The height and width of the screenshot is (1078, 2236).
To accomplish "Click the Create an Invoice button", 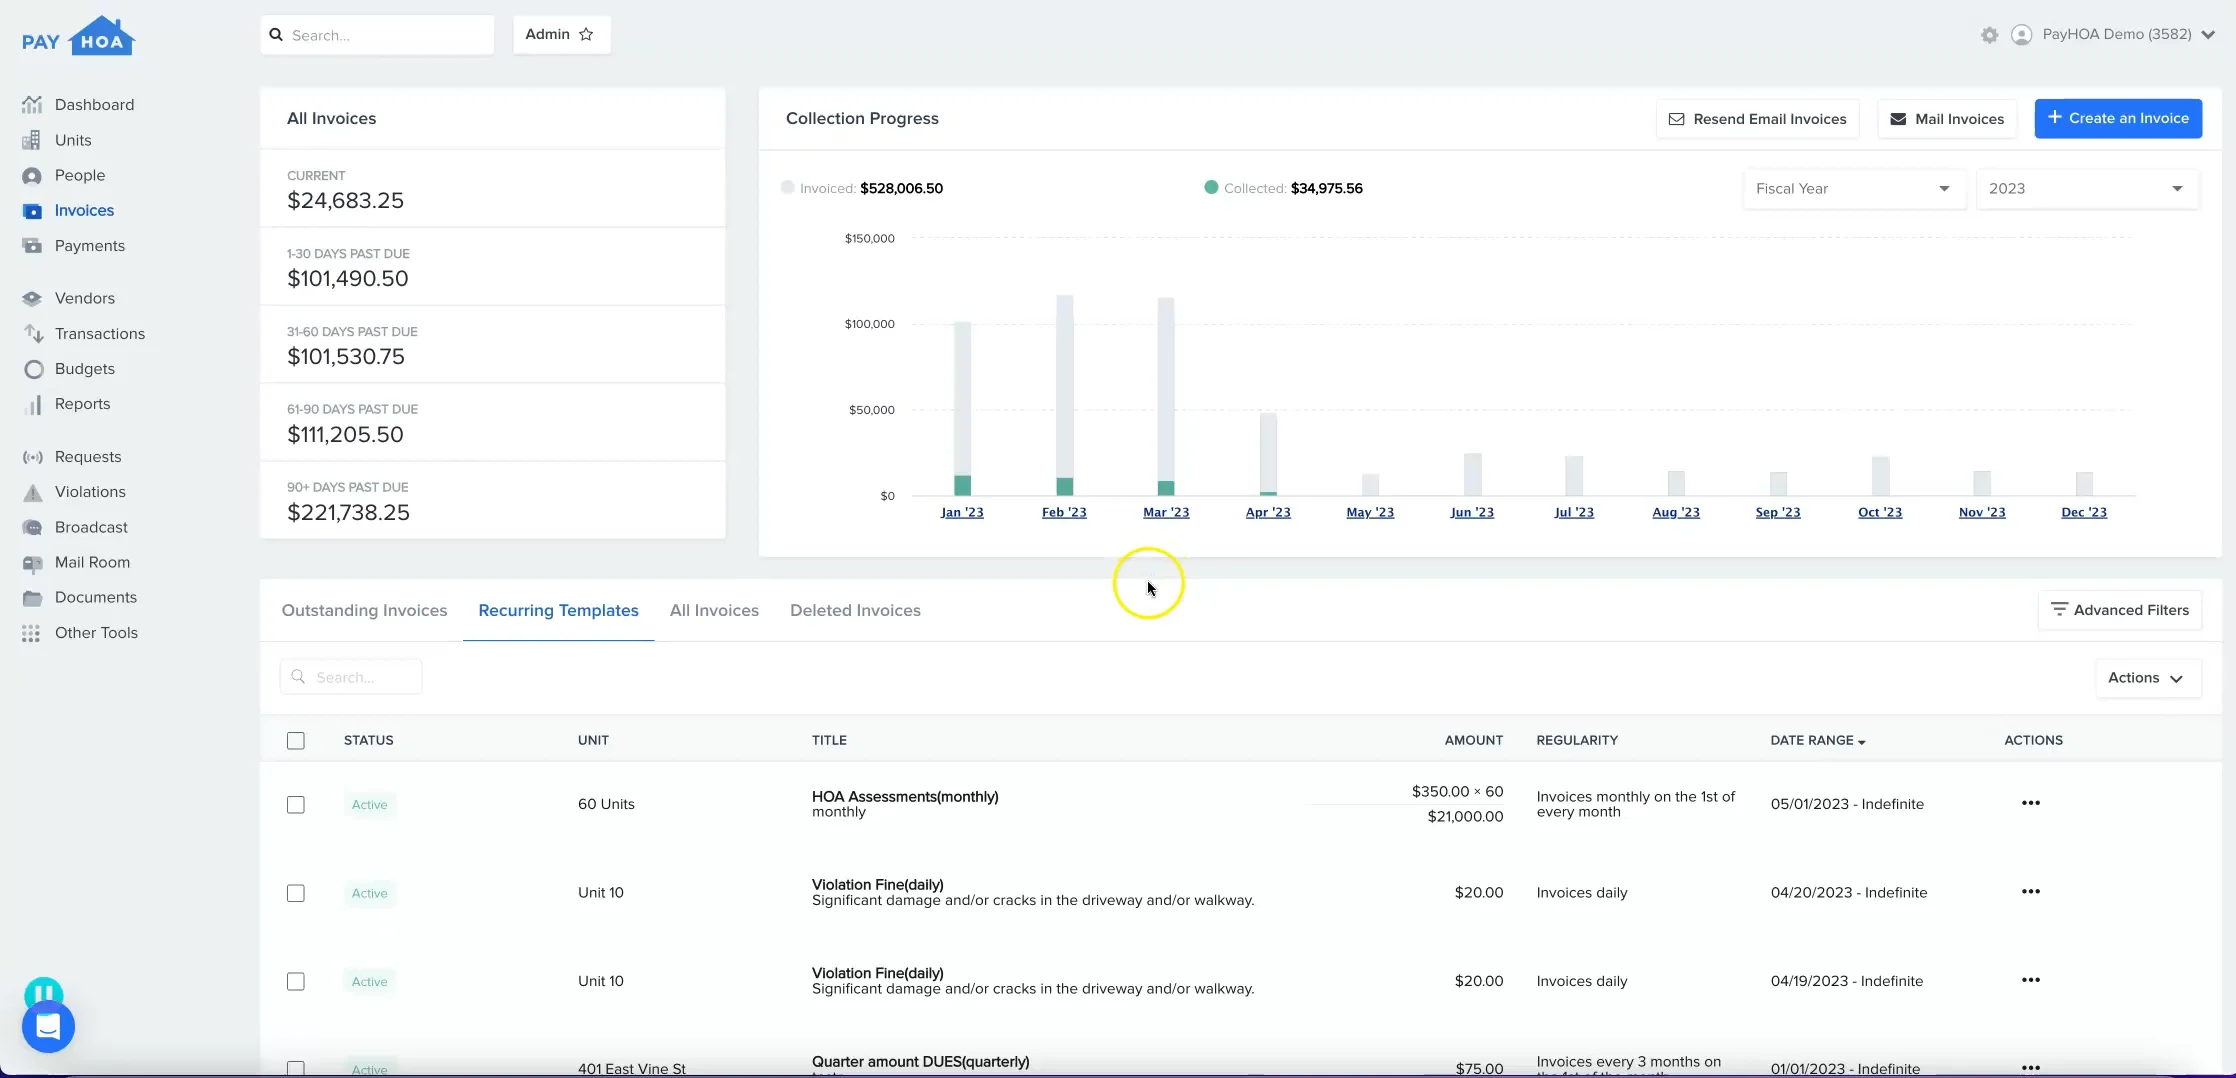I will click(x=2118, y=119).
